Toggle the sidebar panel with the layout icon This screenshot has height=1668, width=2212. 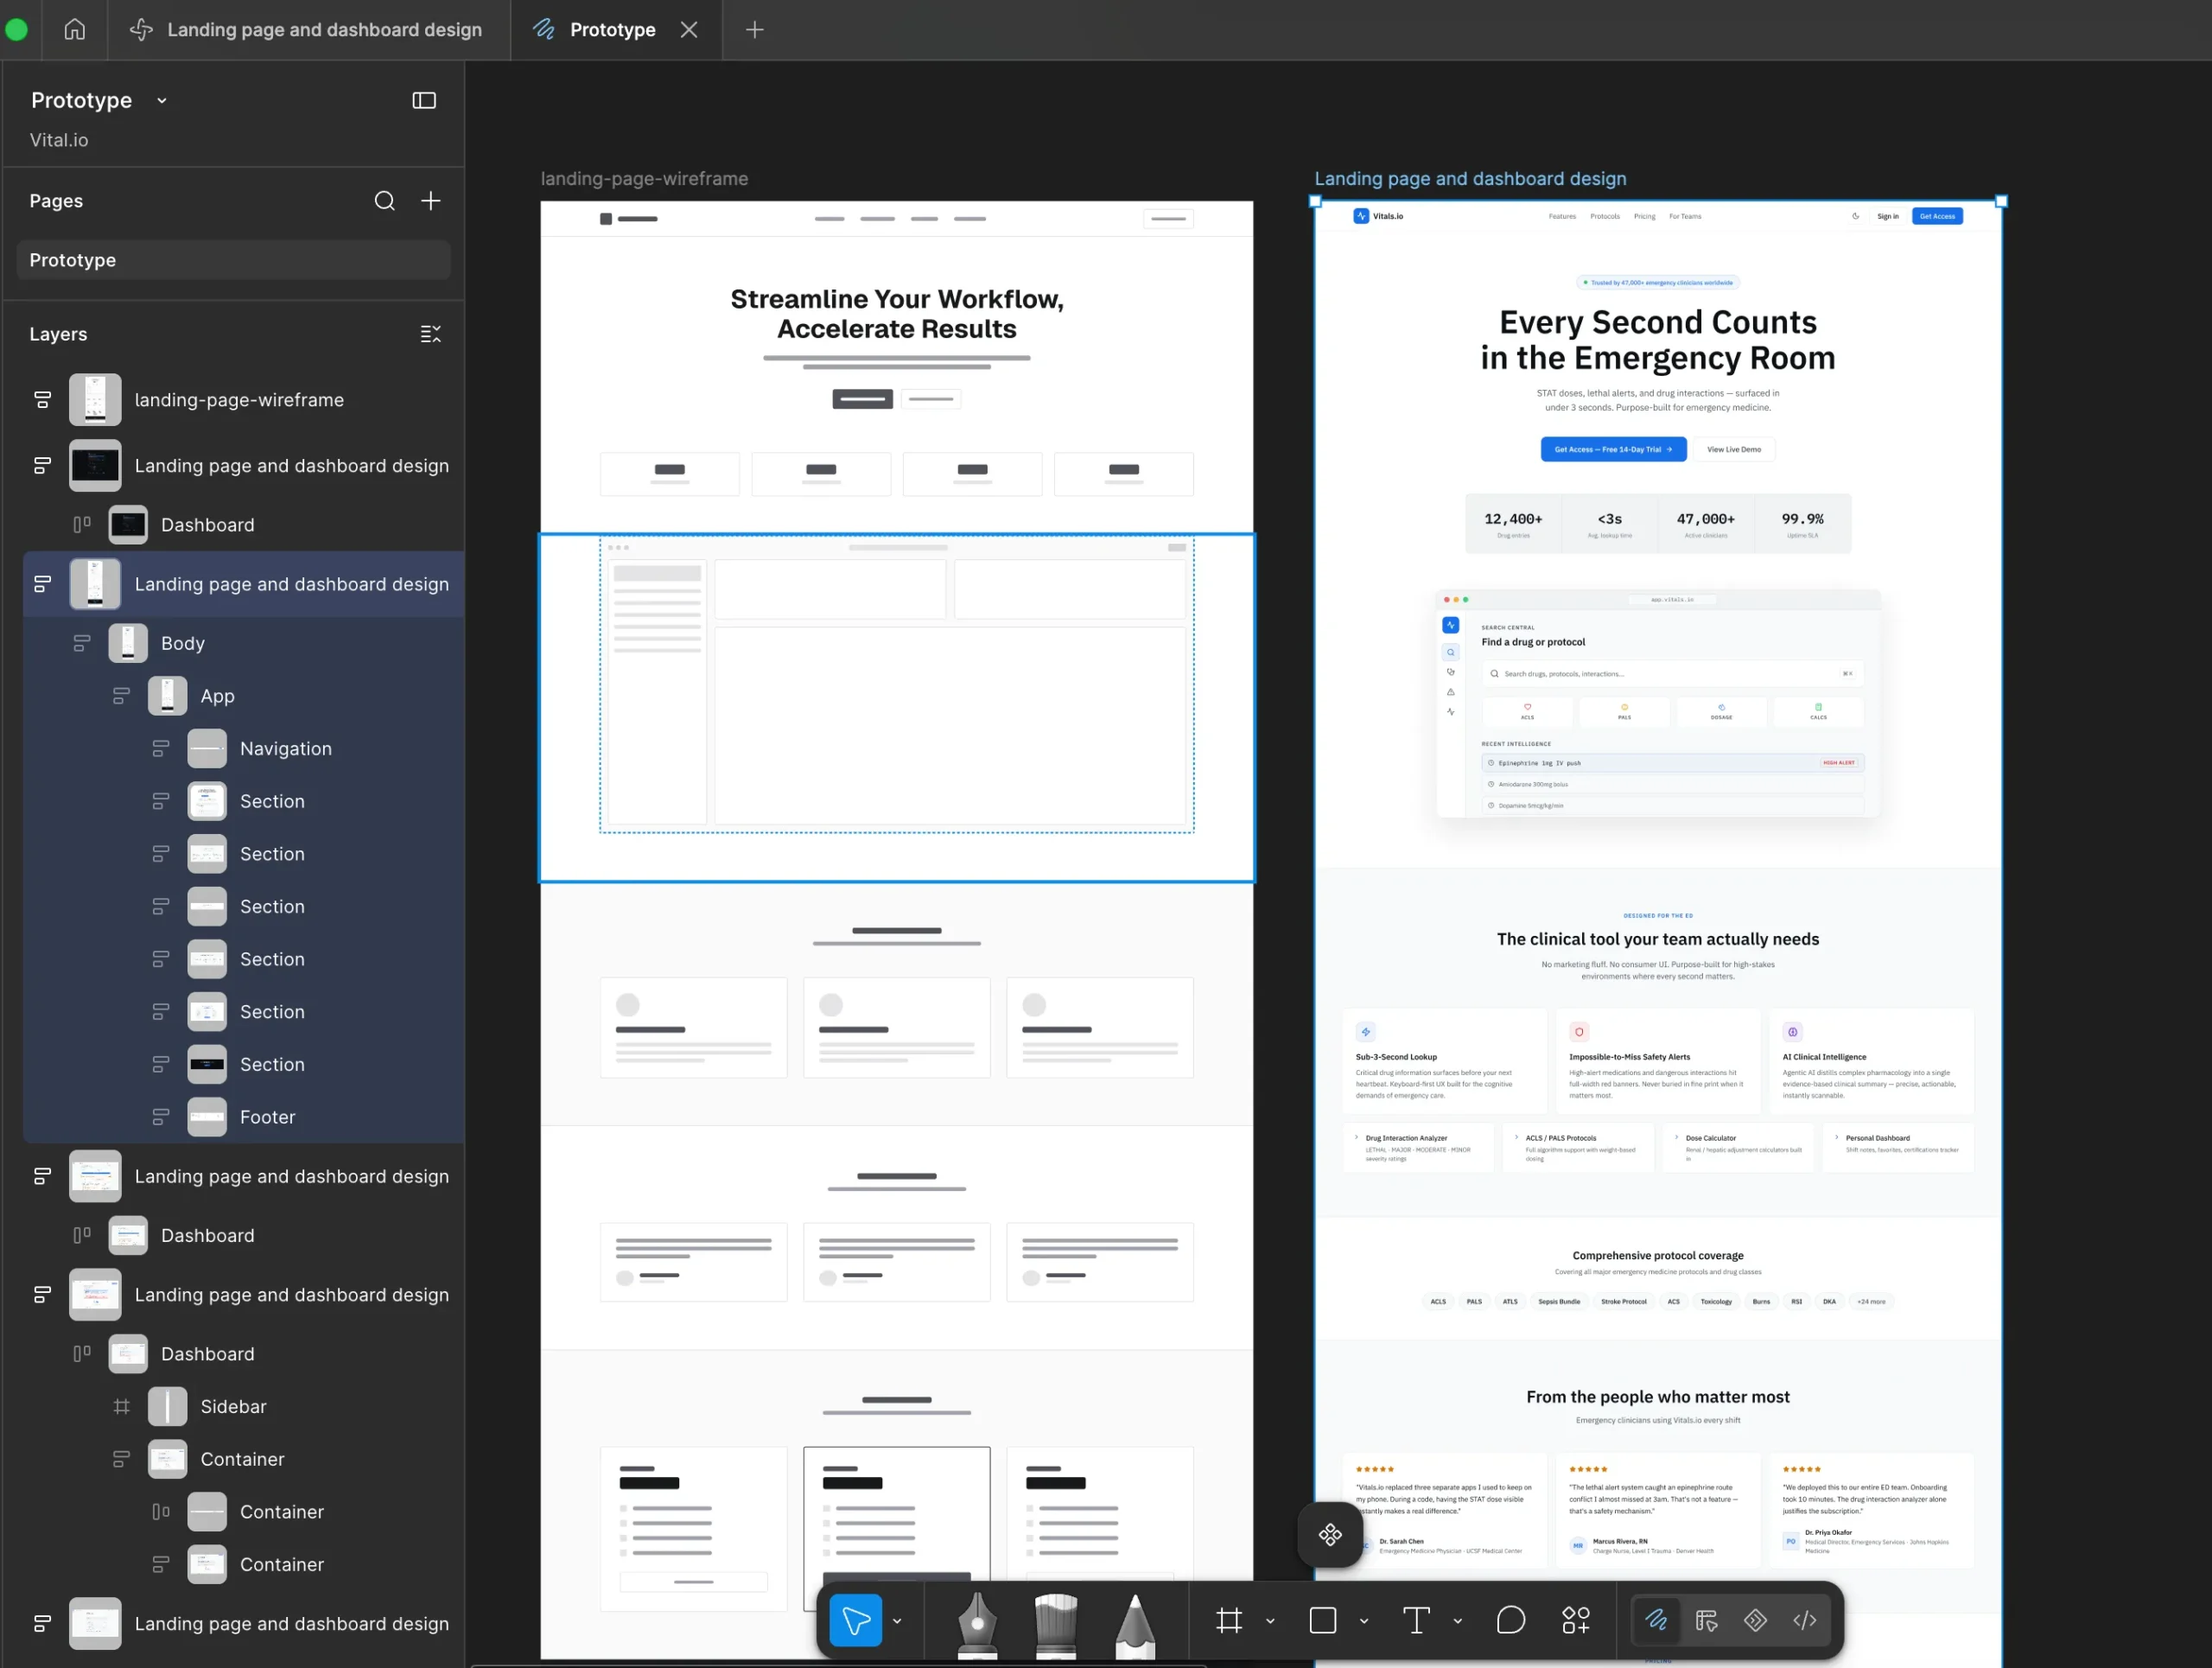point(424,100)
